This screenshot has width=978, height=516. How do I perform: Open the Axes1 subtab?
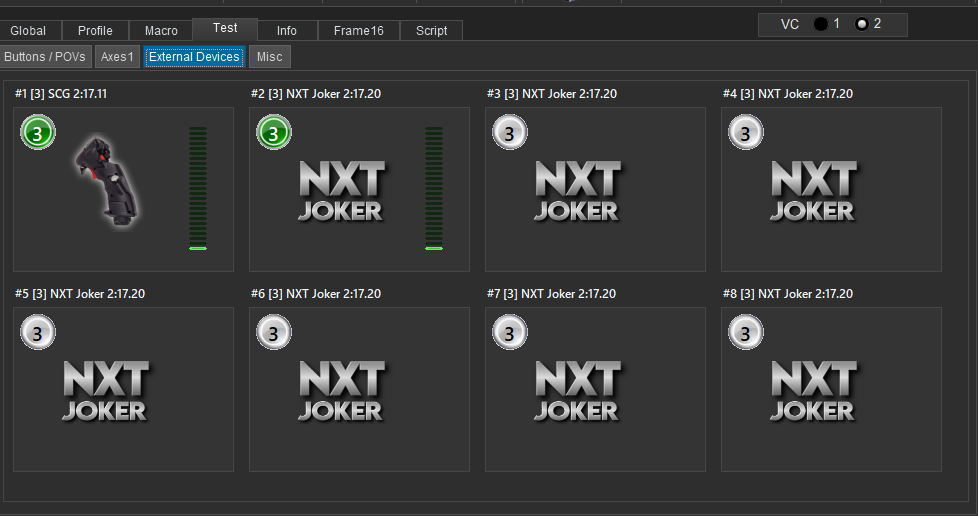click(x=117, y=57)
